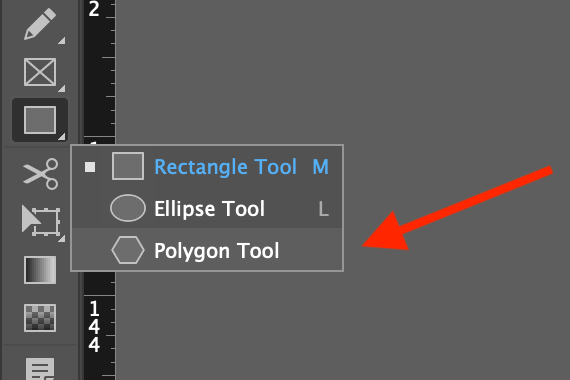
Task: Select the Scissors tool
Action: (x=40, y=173)
